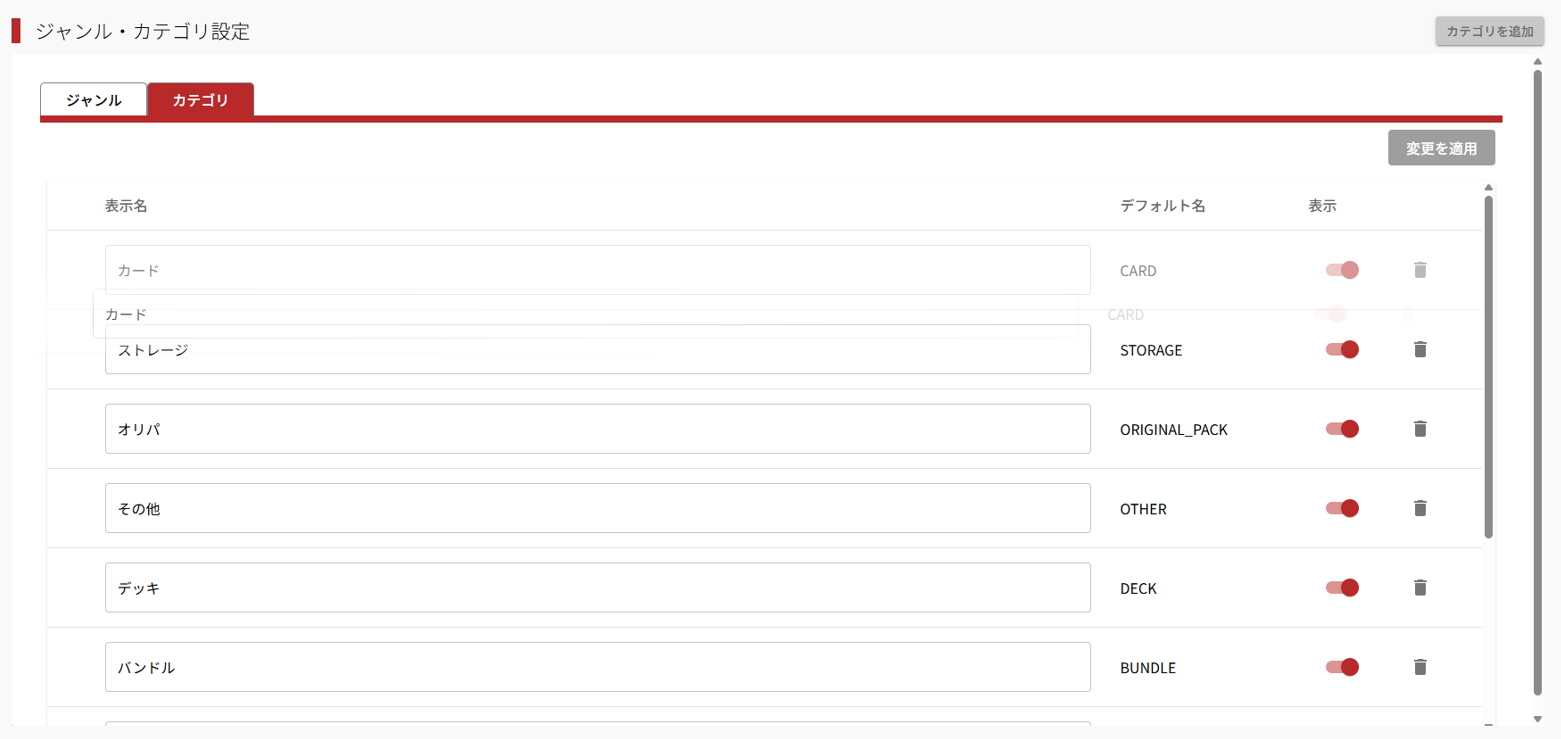
Task: Click the outer page scrollbar thumb
Action: click(1538, 382)
